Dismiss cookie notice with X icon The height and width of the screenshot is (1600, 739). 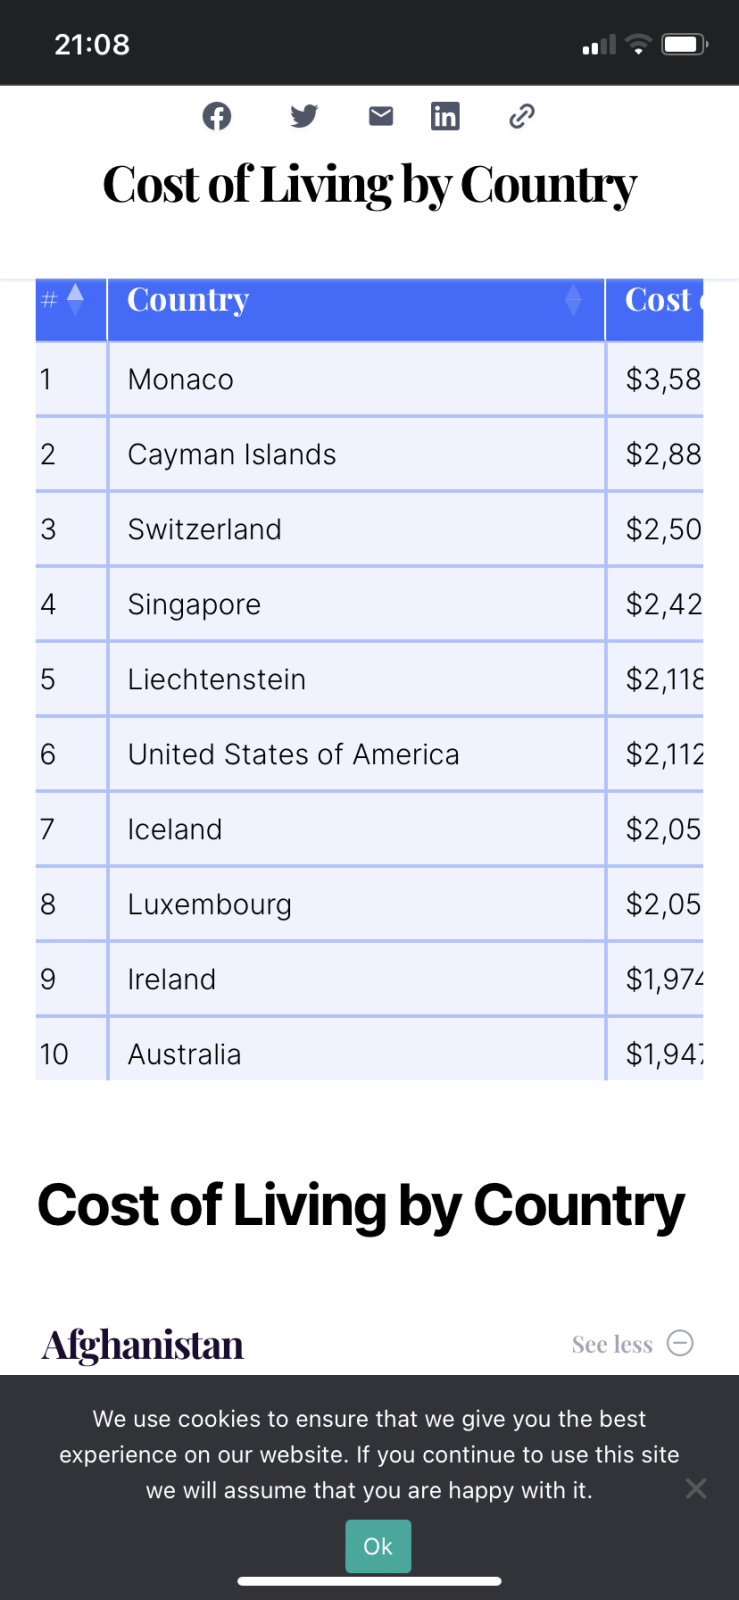tap(696, 1489)
